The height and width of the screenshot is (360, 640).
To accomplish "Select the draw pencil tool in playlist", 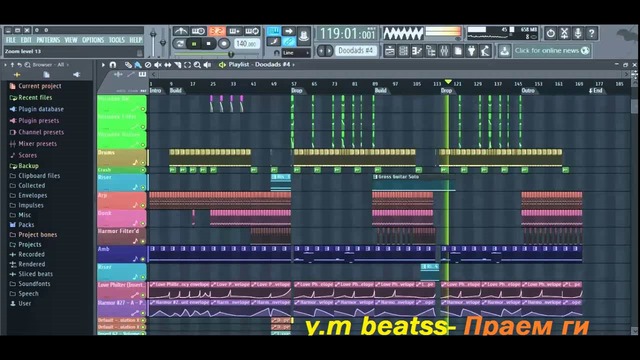I will tap(128, 65).
